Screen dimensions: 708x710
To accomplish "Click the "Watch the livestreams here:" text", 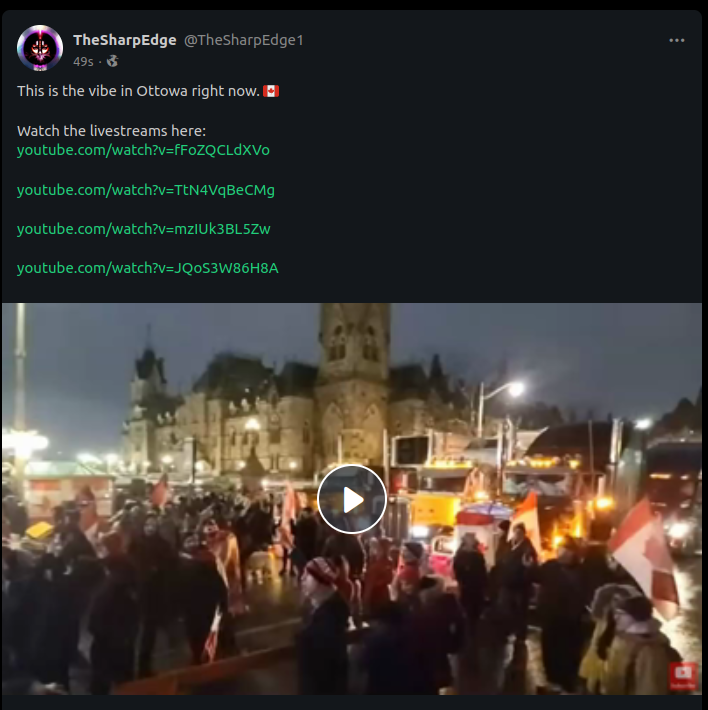I will pyautogui.click(x=111, y=131).
